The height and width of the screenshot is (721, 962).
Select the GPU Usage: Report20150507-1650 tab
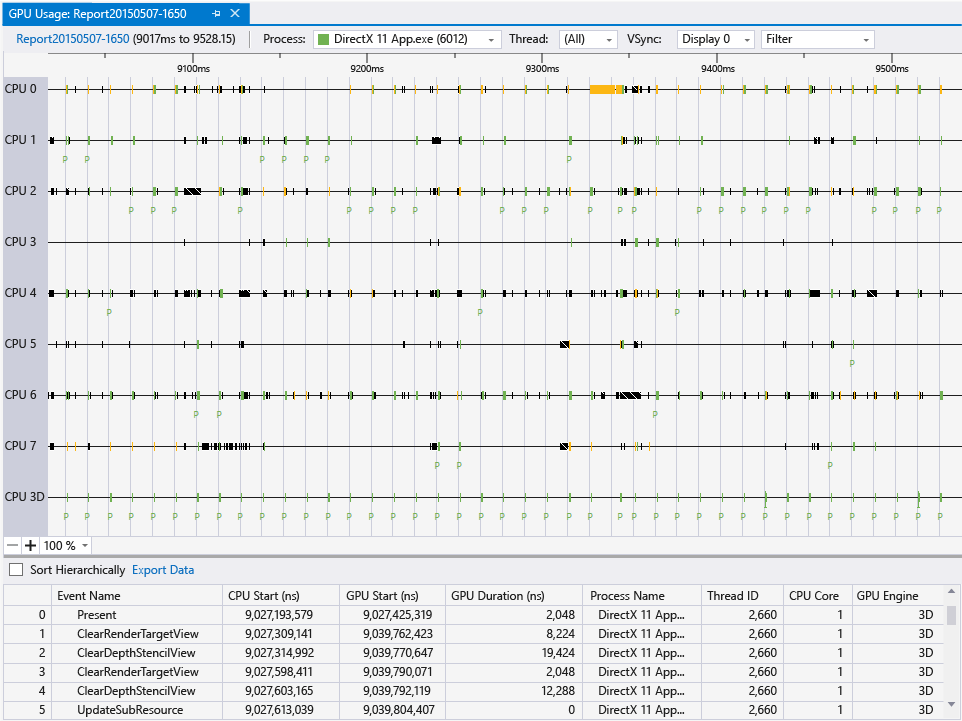point(100,14)
